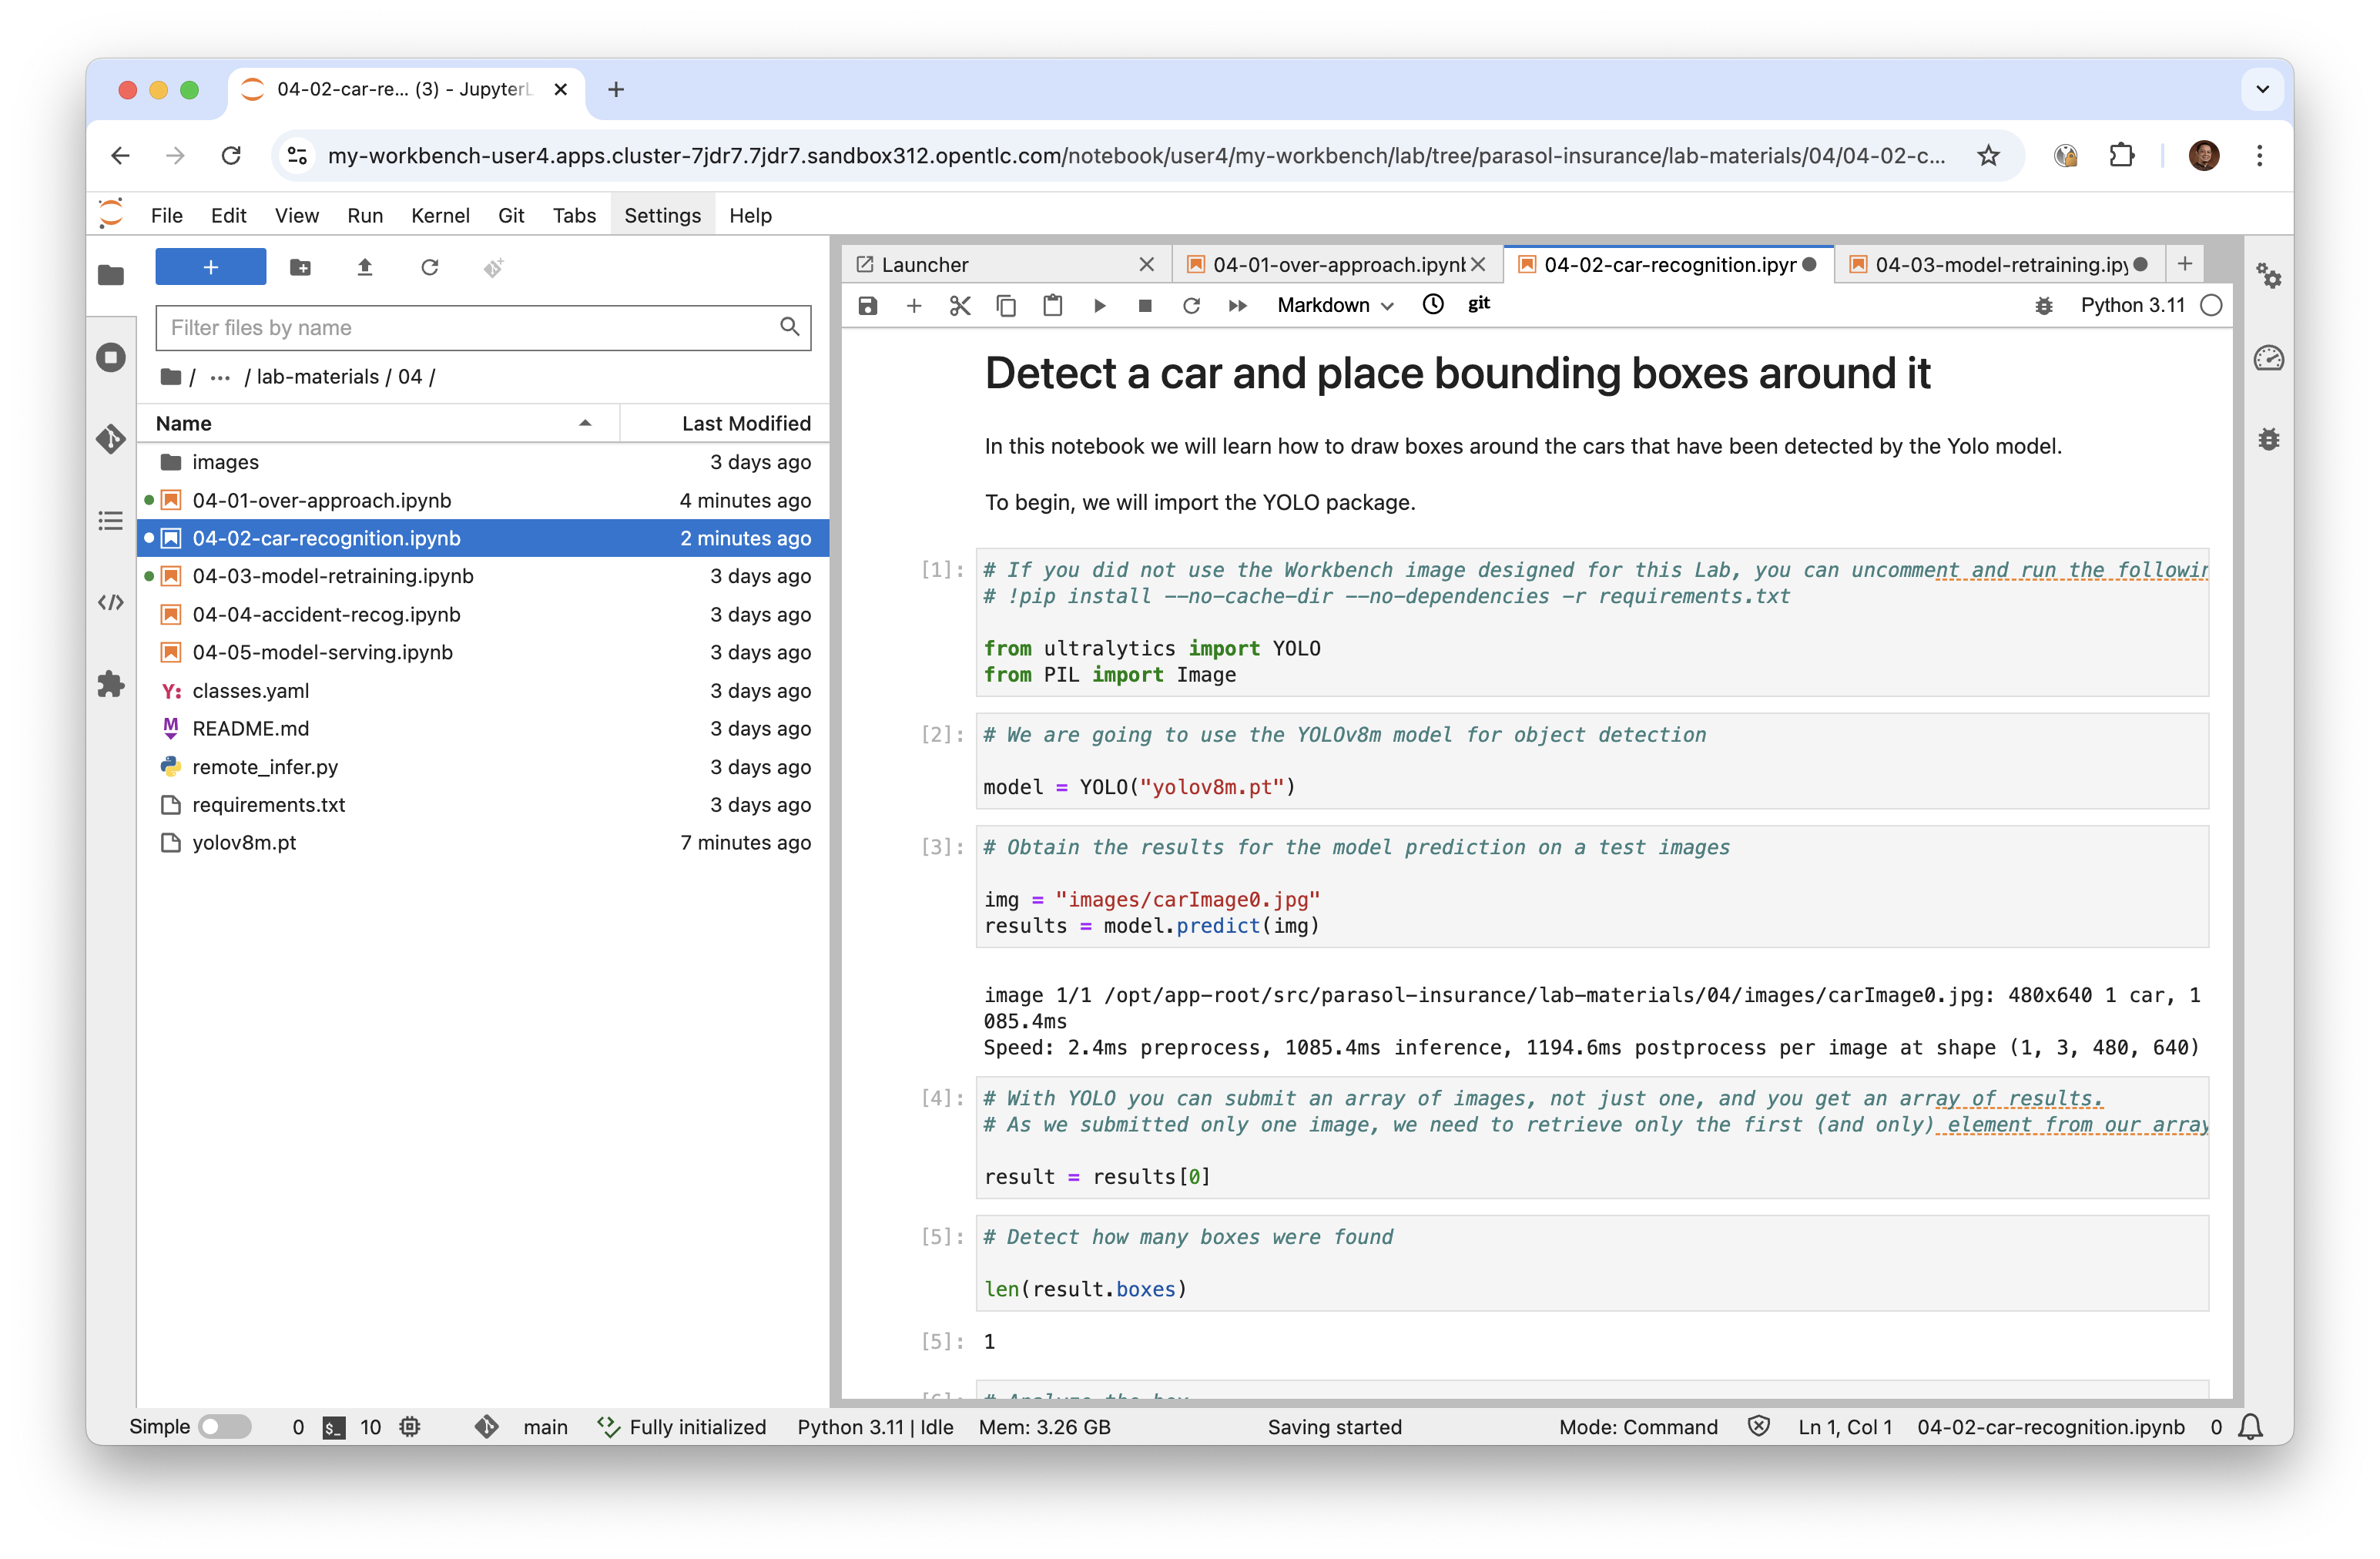Open the Extension Manager puzzle icon
The width and height of the screenshot is (2380, 1559).
pyautogui.click(x=111, y=684)
